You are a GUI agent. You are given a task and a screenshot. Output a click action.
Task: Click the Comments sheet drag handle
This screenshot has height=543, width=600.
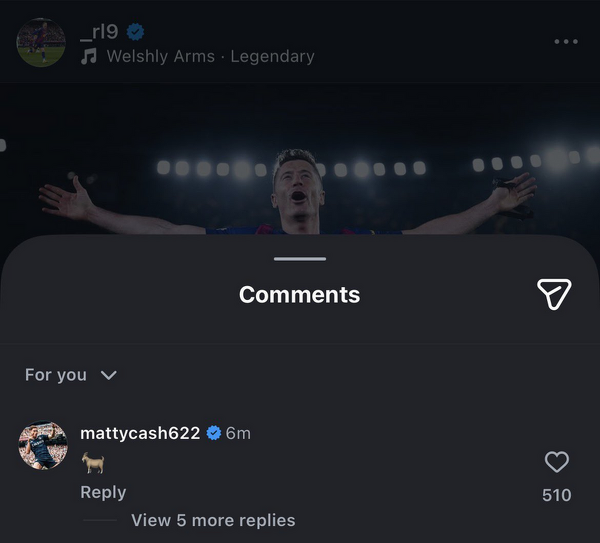[x=300, y=259]
